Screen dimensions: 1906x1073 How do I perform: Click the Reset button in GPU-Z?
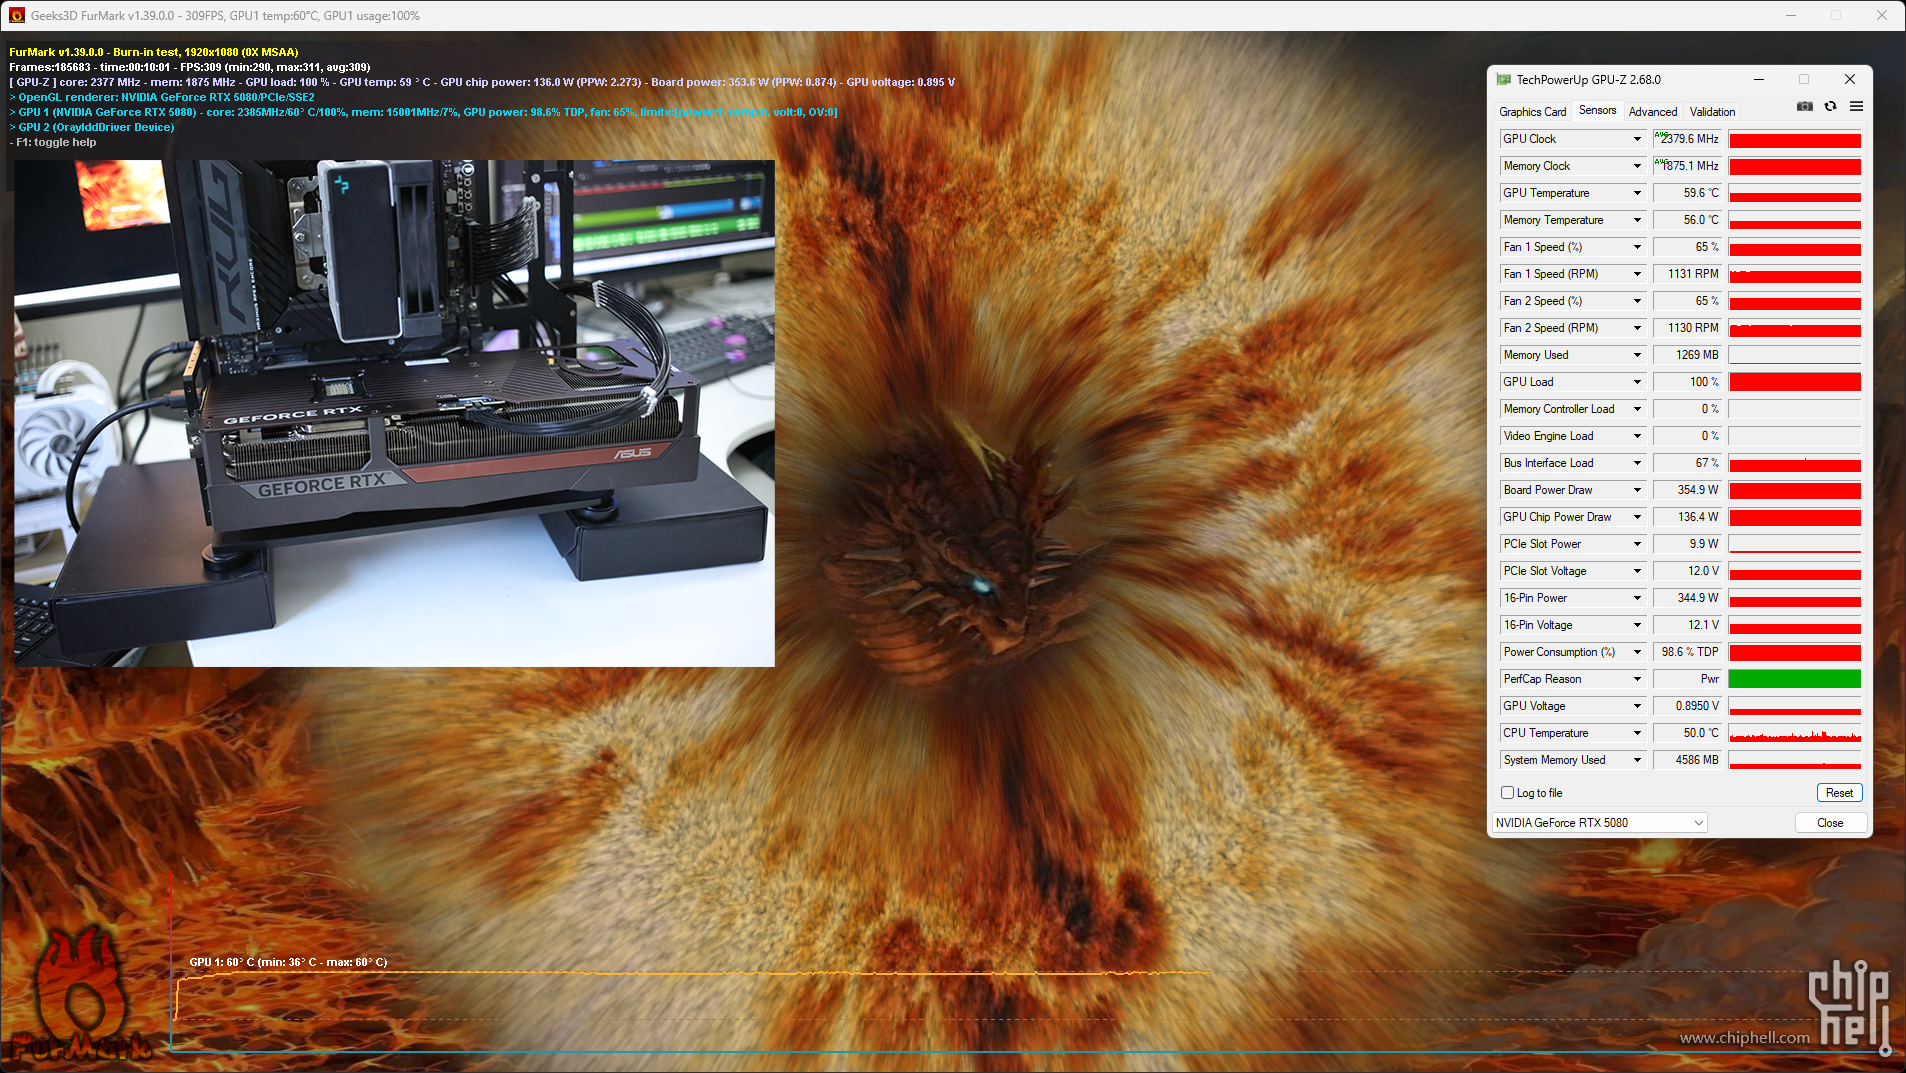tap(1839, 793)
